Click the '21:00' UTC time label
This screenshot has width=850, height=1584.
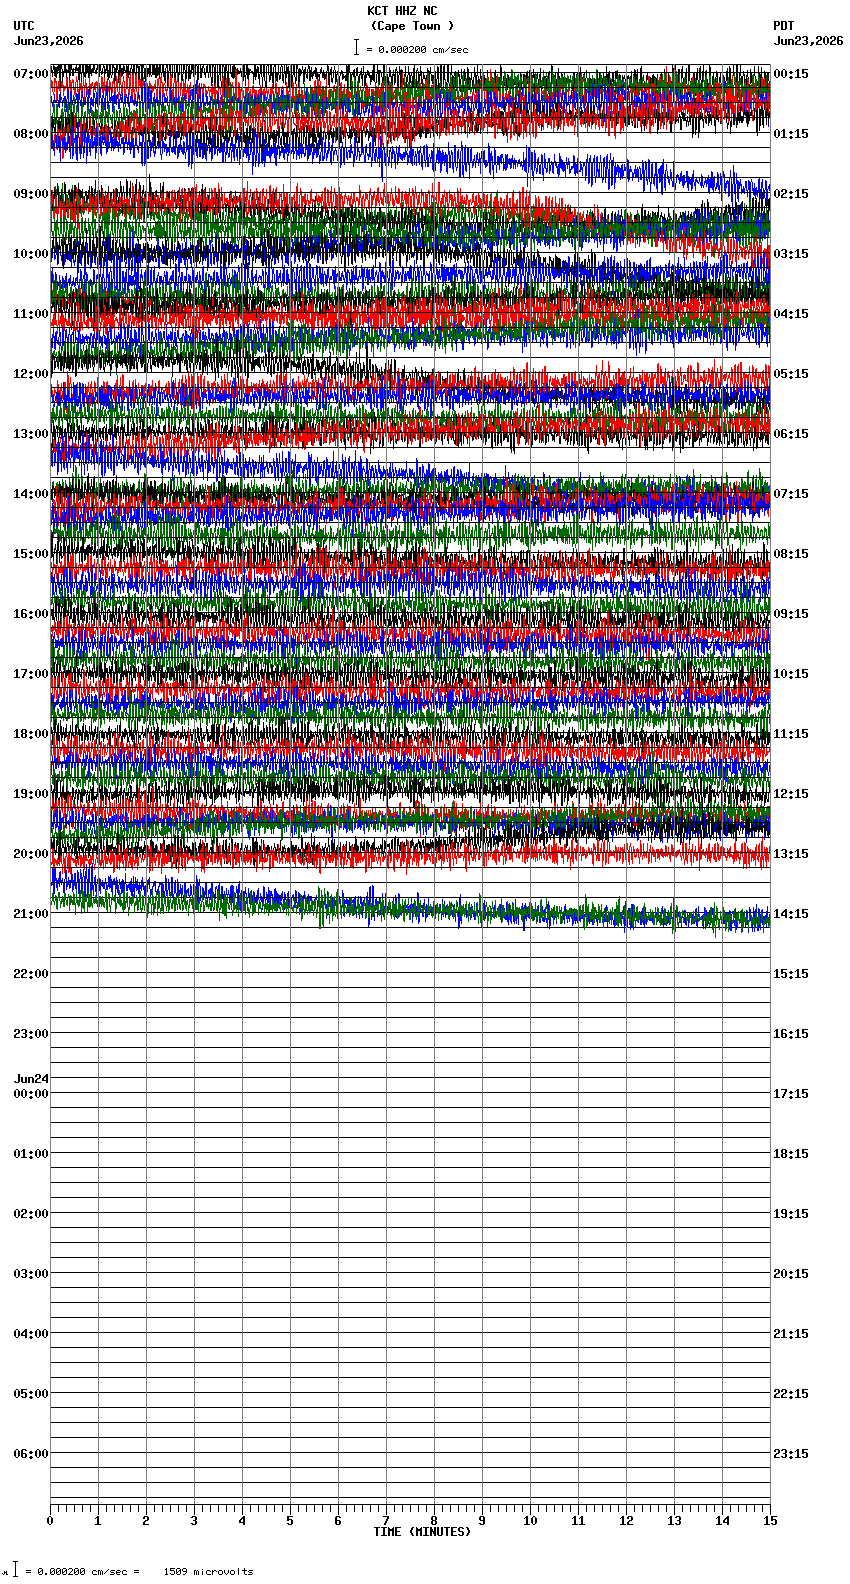[x=30, y=914]
